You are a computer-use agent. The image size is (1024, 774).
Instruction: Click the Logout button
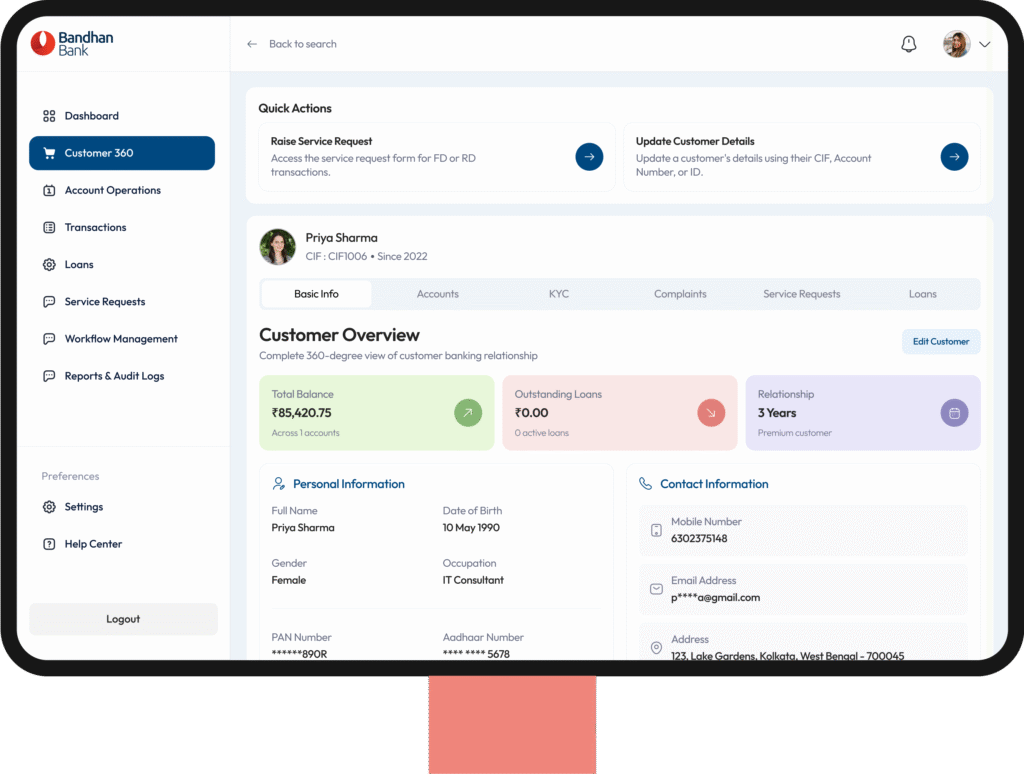123,619
